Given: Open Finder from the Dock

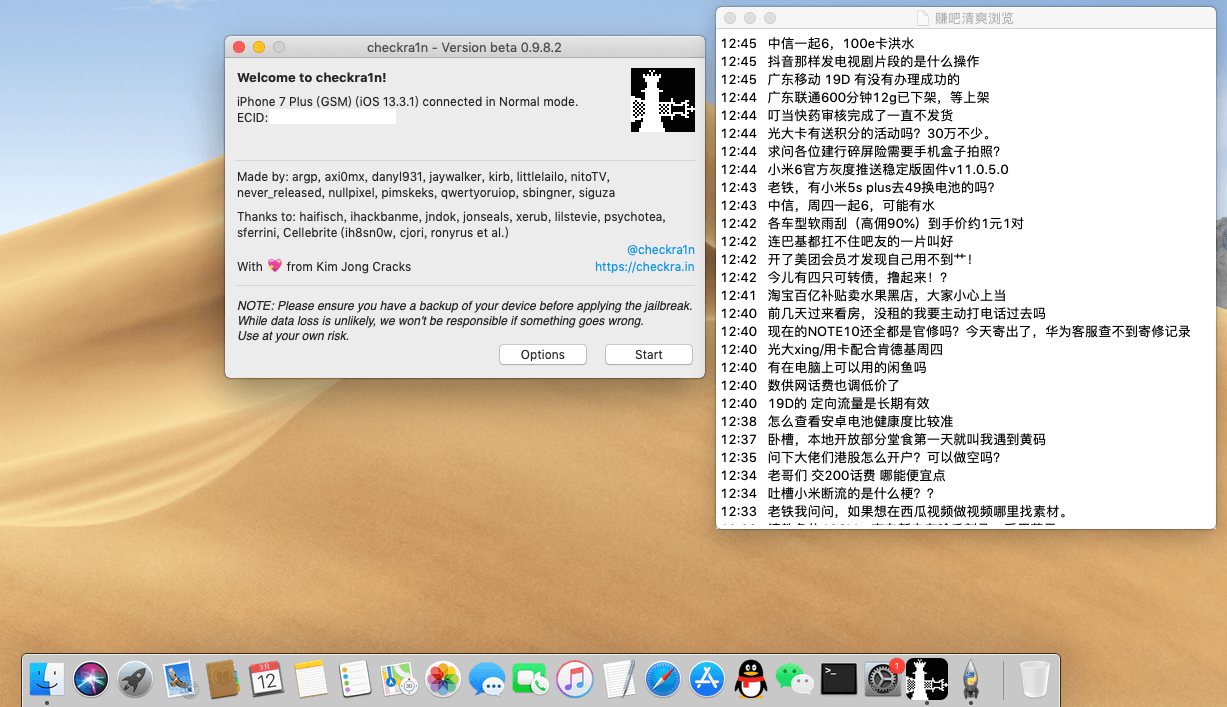Looking at the screenshot, I should (x=47, y=679).
